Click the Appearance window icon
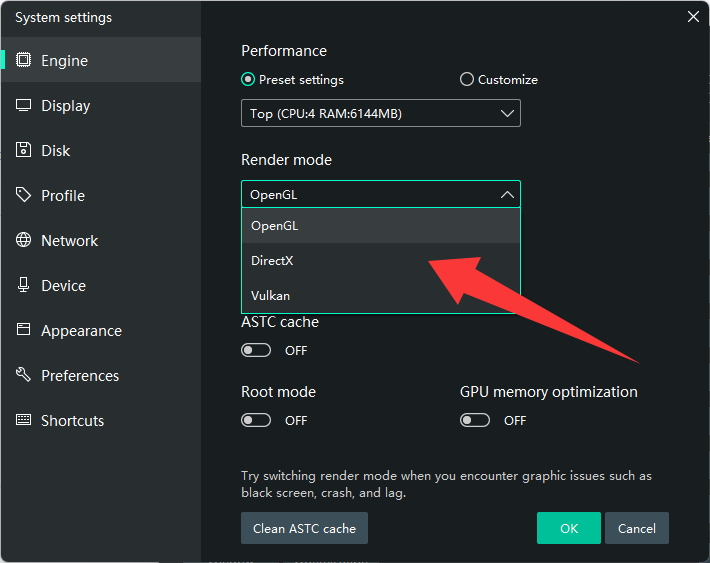This screenshot has width=710, height=563. (24, 331)
